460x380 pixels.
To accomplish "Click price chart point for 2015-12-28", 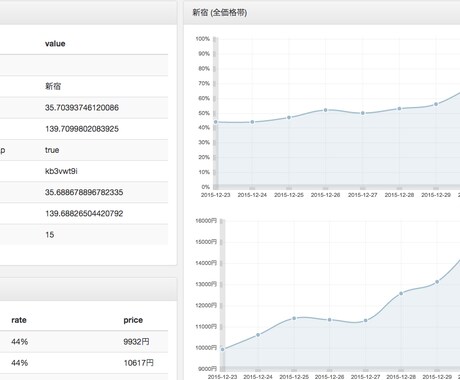I will click(401, 293).
